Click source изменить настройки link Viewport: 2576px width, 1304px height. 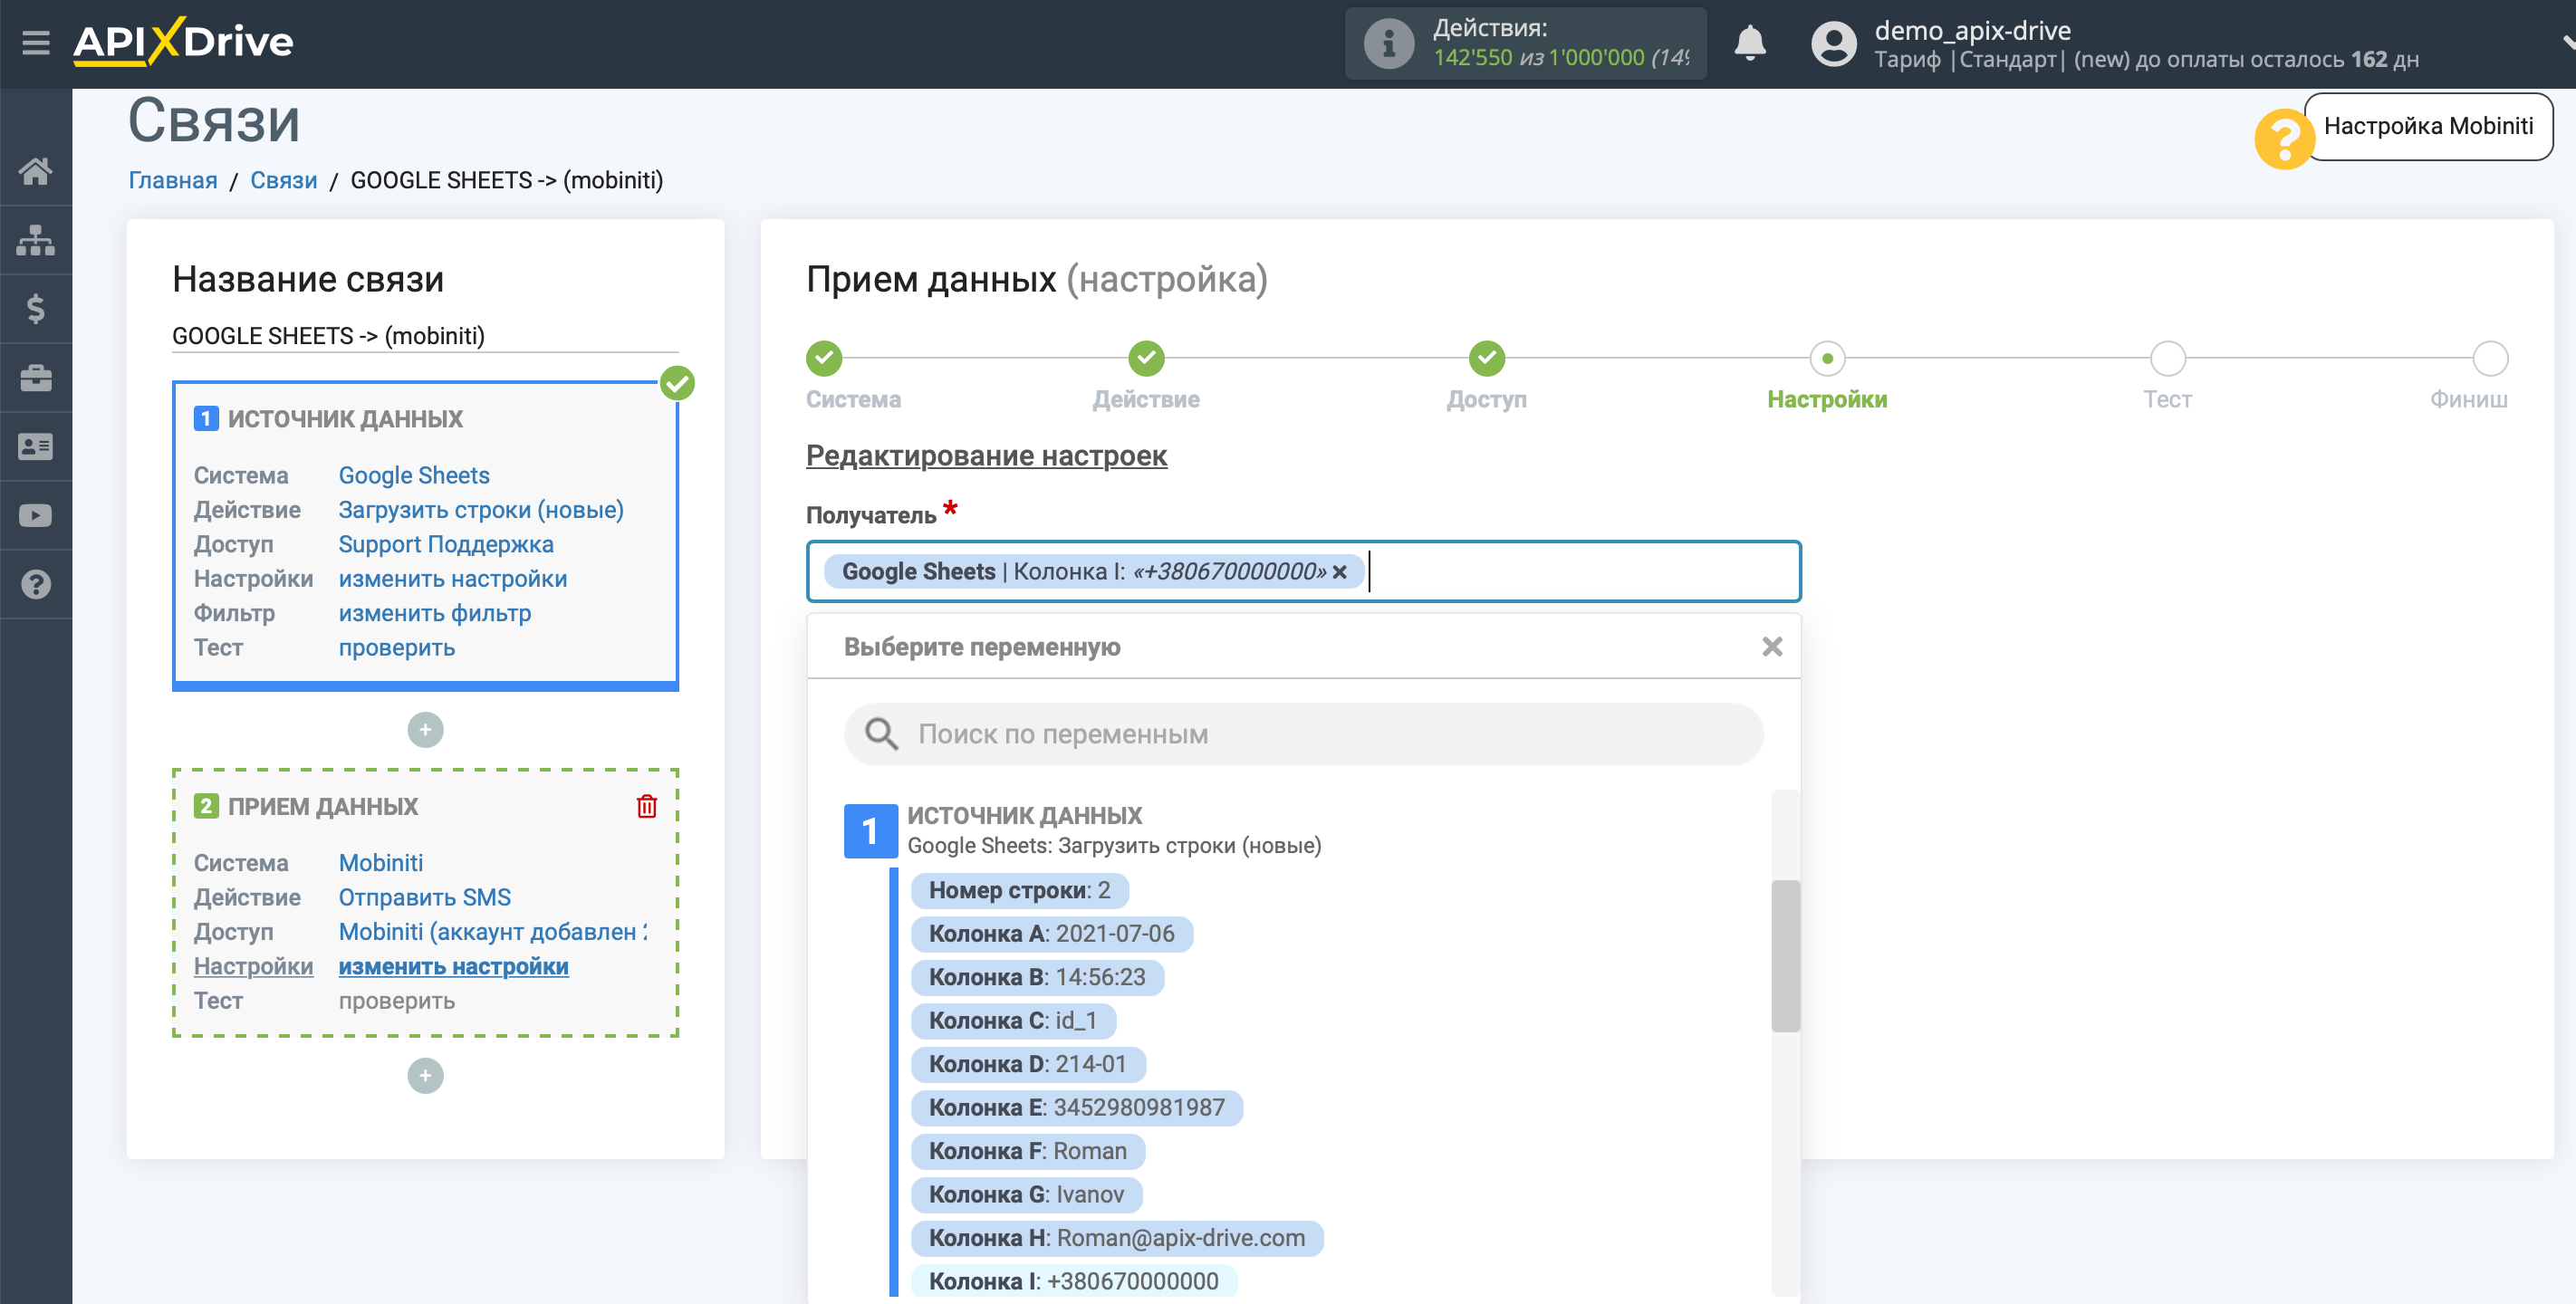pos(453,579)
